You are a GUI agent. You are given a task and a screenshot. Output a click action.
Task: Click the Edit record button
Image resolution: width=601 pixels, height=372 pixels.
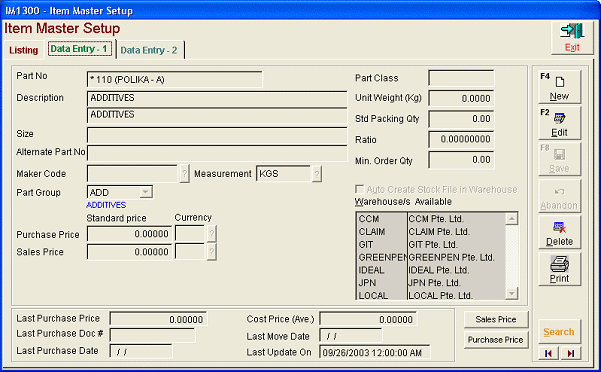click(560, 123)
